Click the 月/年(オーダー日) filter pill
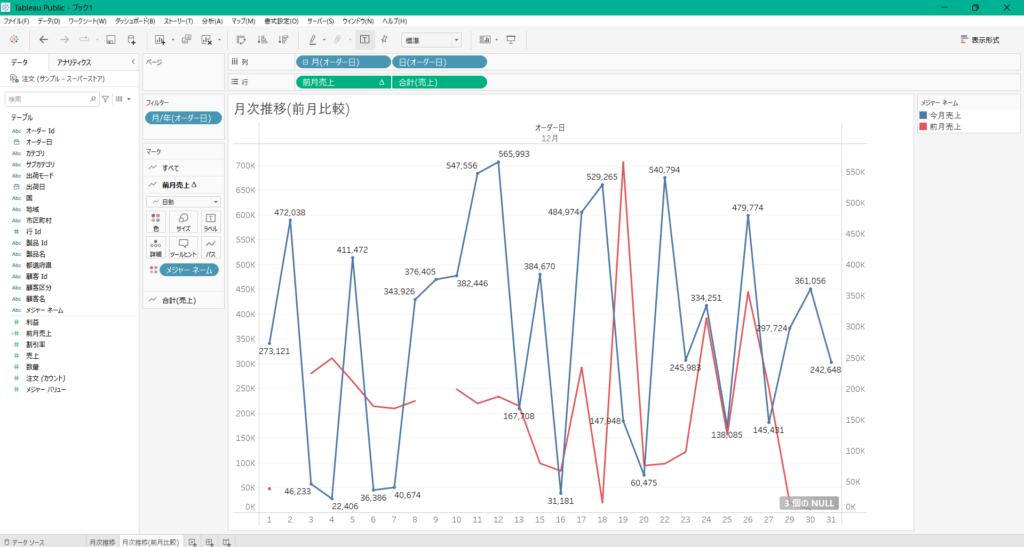This screenshot has height=547, width=1024. point(183,118)
